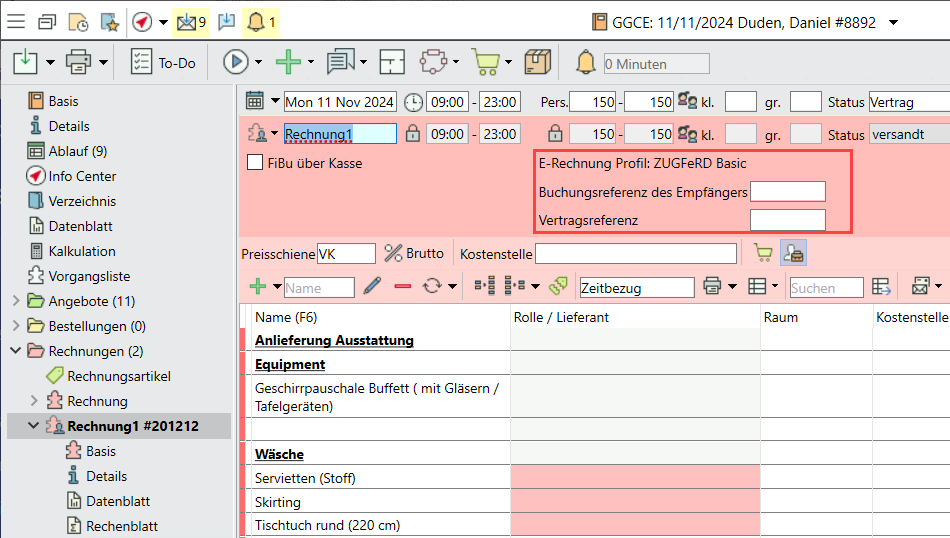The width and height of the screenshot is (950, 538).
Task: Click the lock icon next to Rechnung1
Action: [413, 134]
